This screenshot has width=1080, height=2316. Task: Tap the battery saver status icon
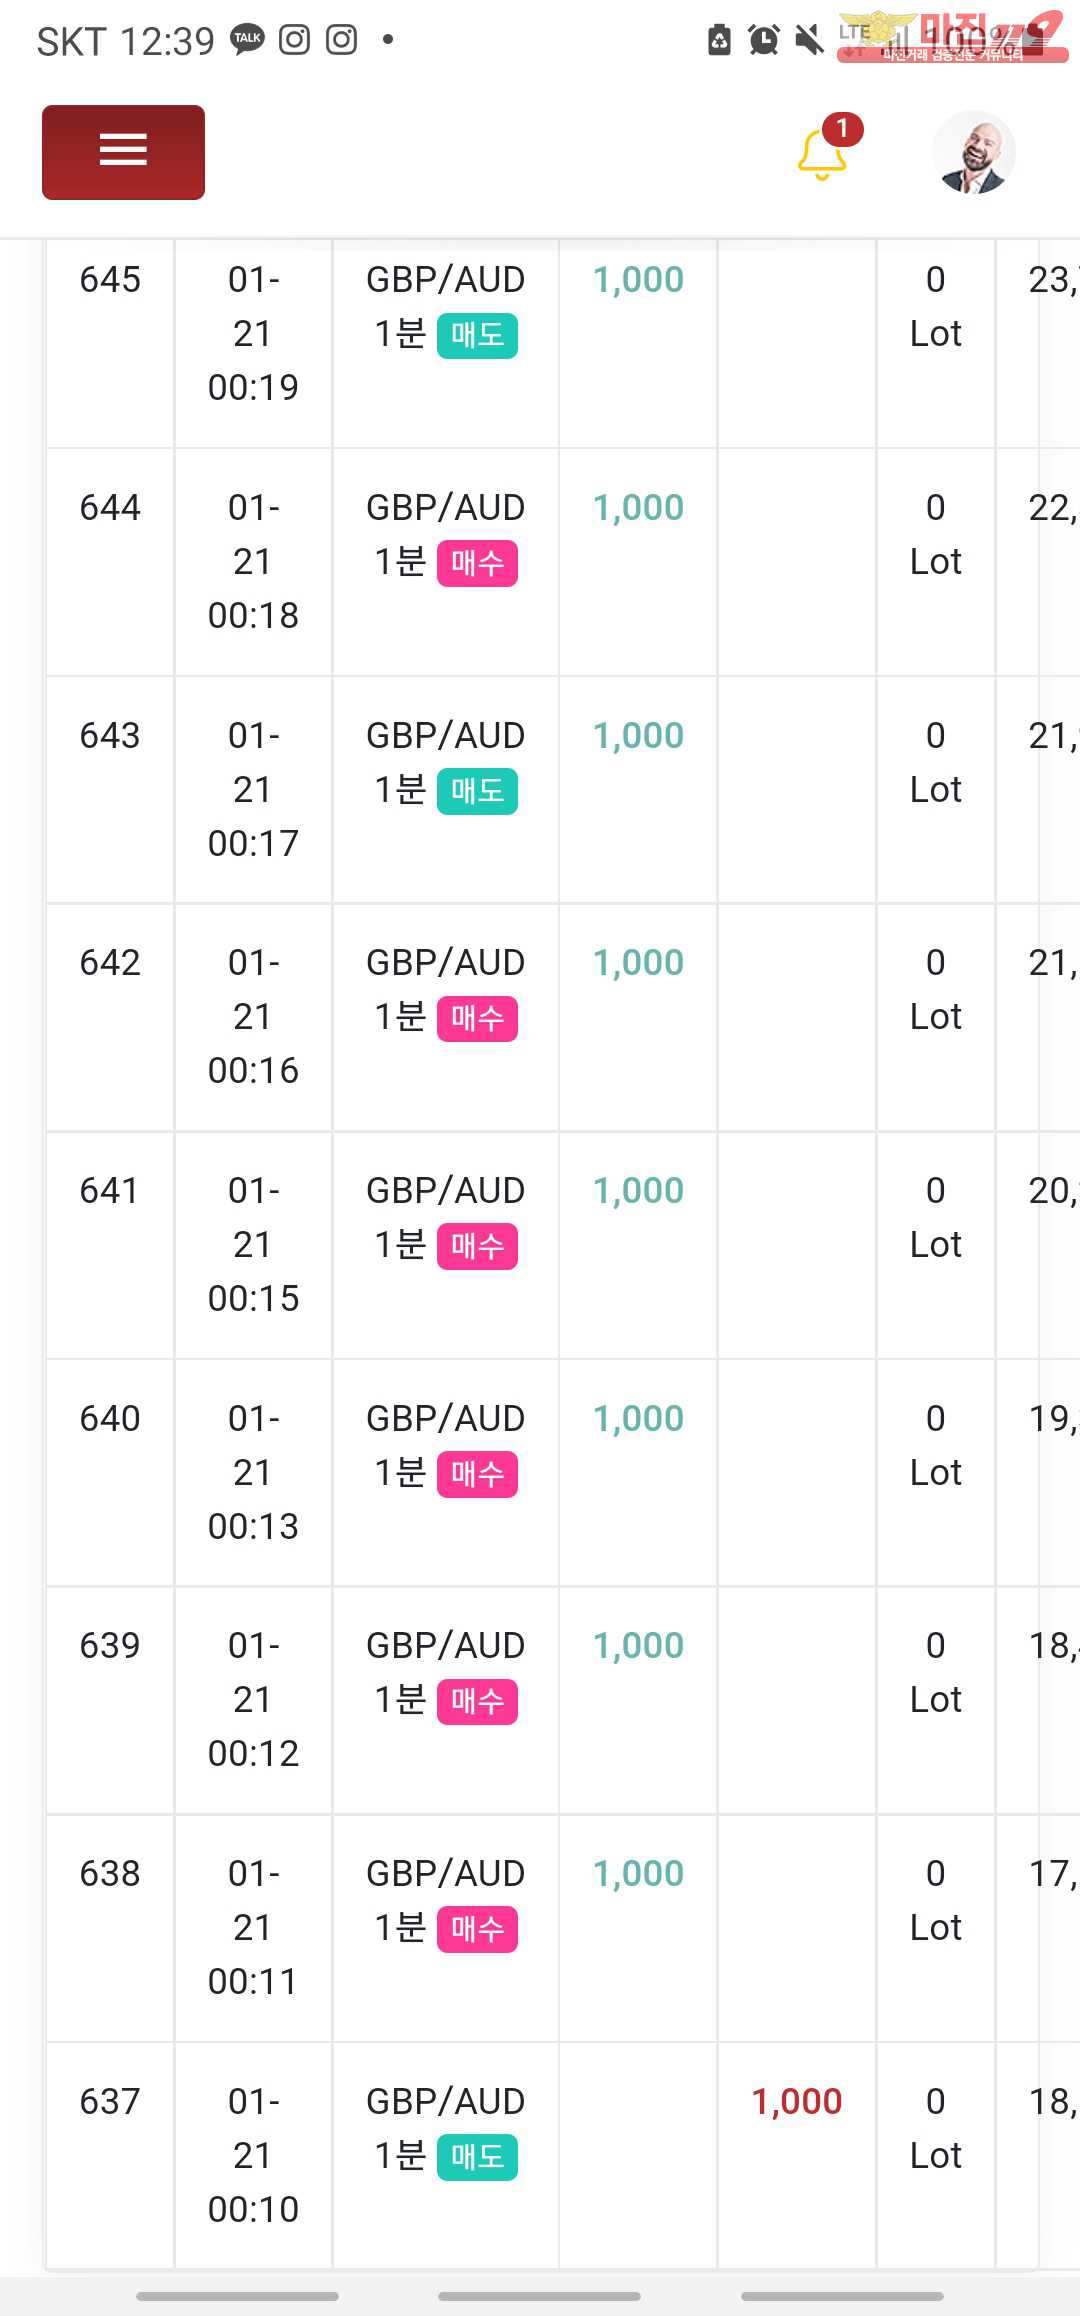click(719, 40)
